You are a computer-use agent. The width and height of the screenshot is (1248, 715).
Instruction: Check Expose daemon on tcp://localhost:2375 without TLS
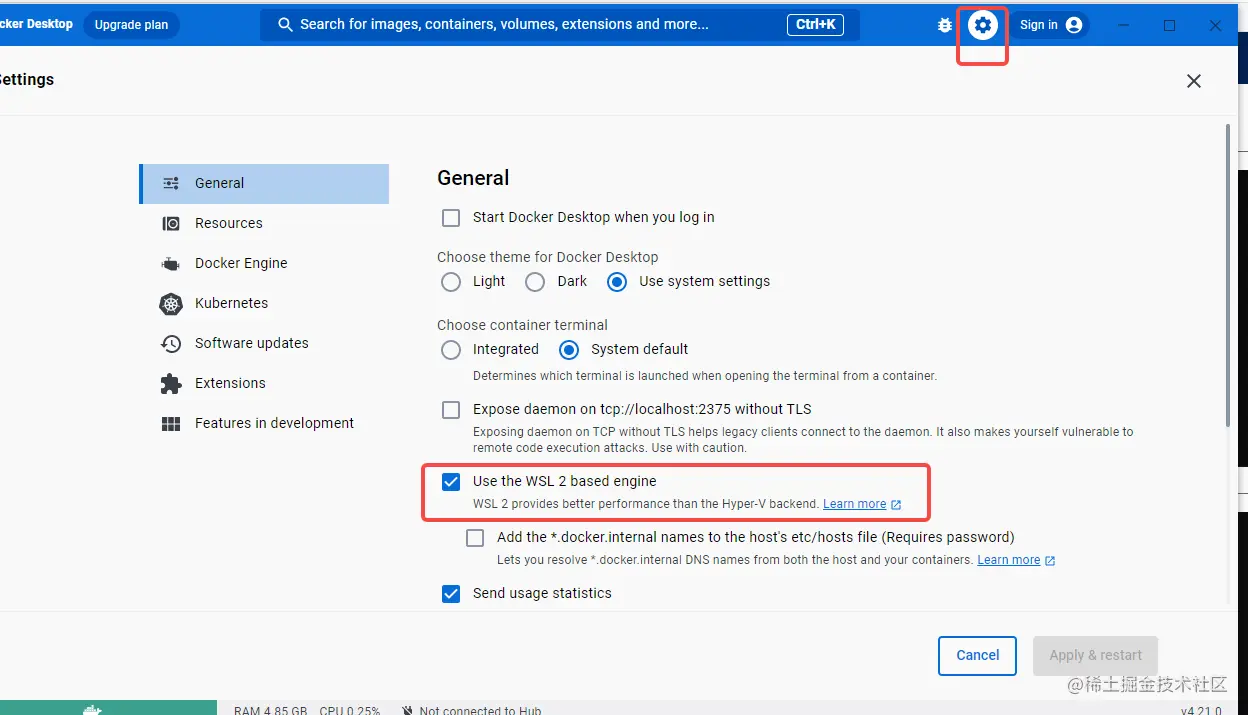click(x=451, y=409)
